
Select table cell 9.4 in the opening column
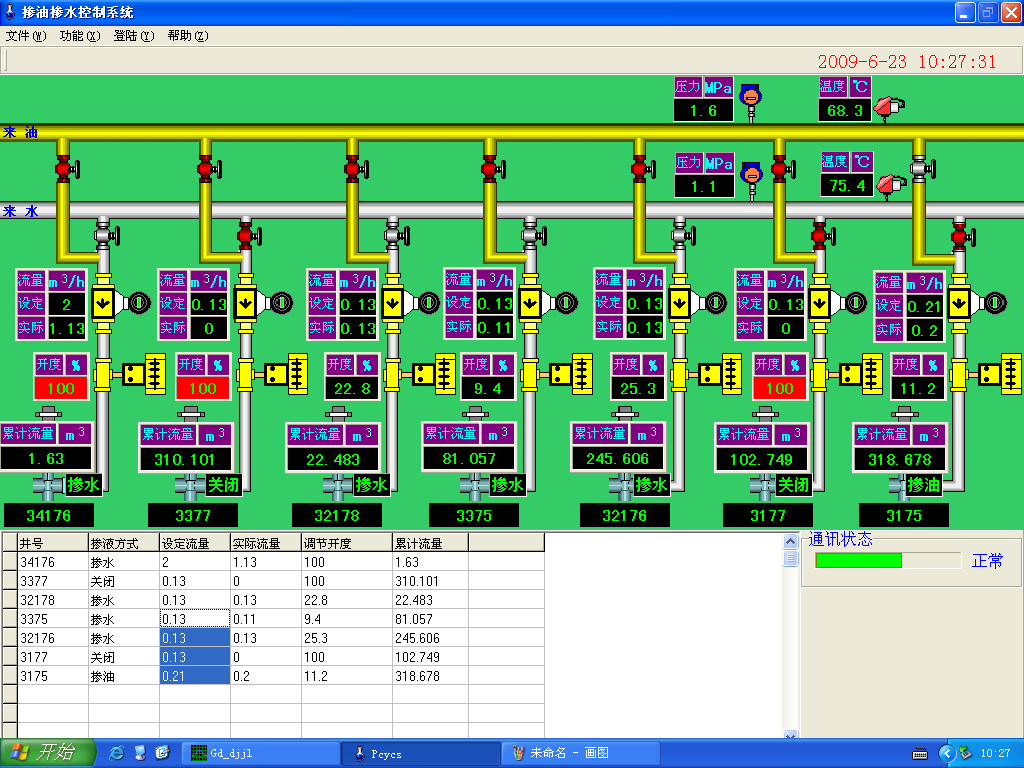(347, 619)
